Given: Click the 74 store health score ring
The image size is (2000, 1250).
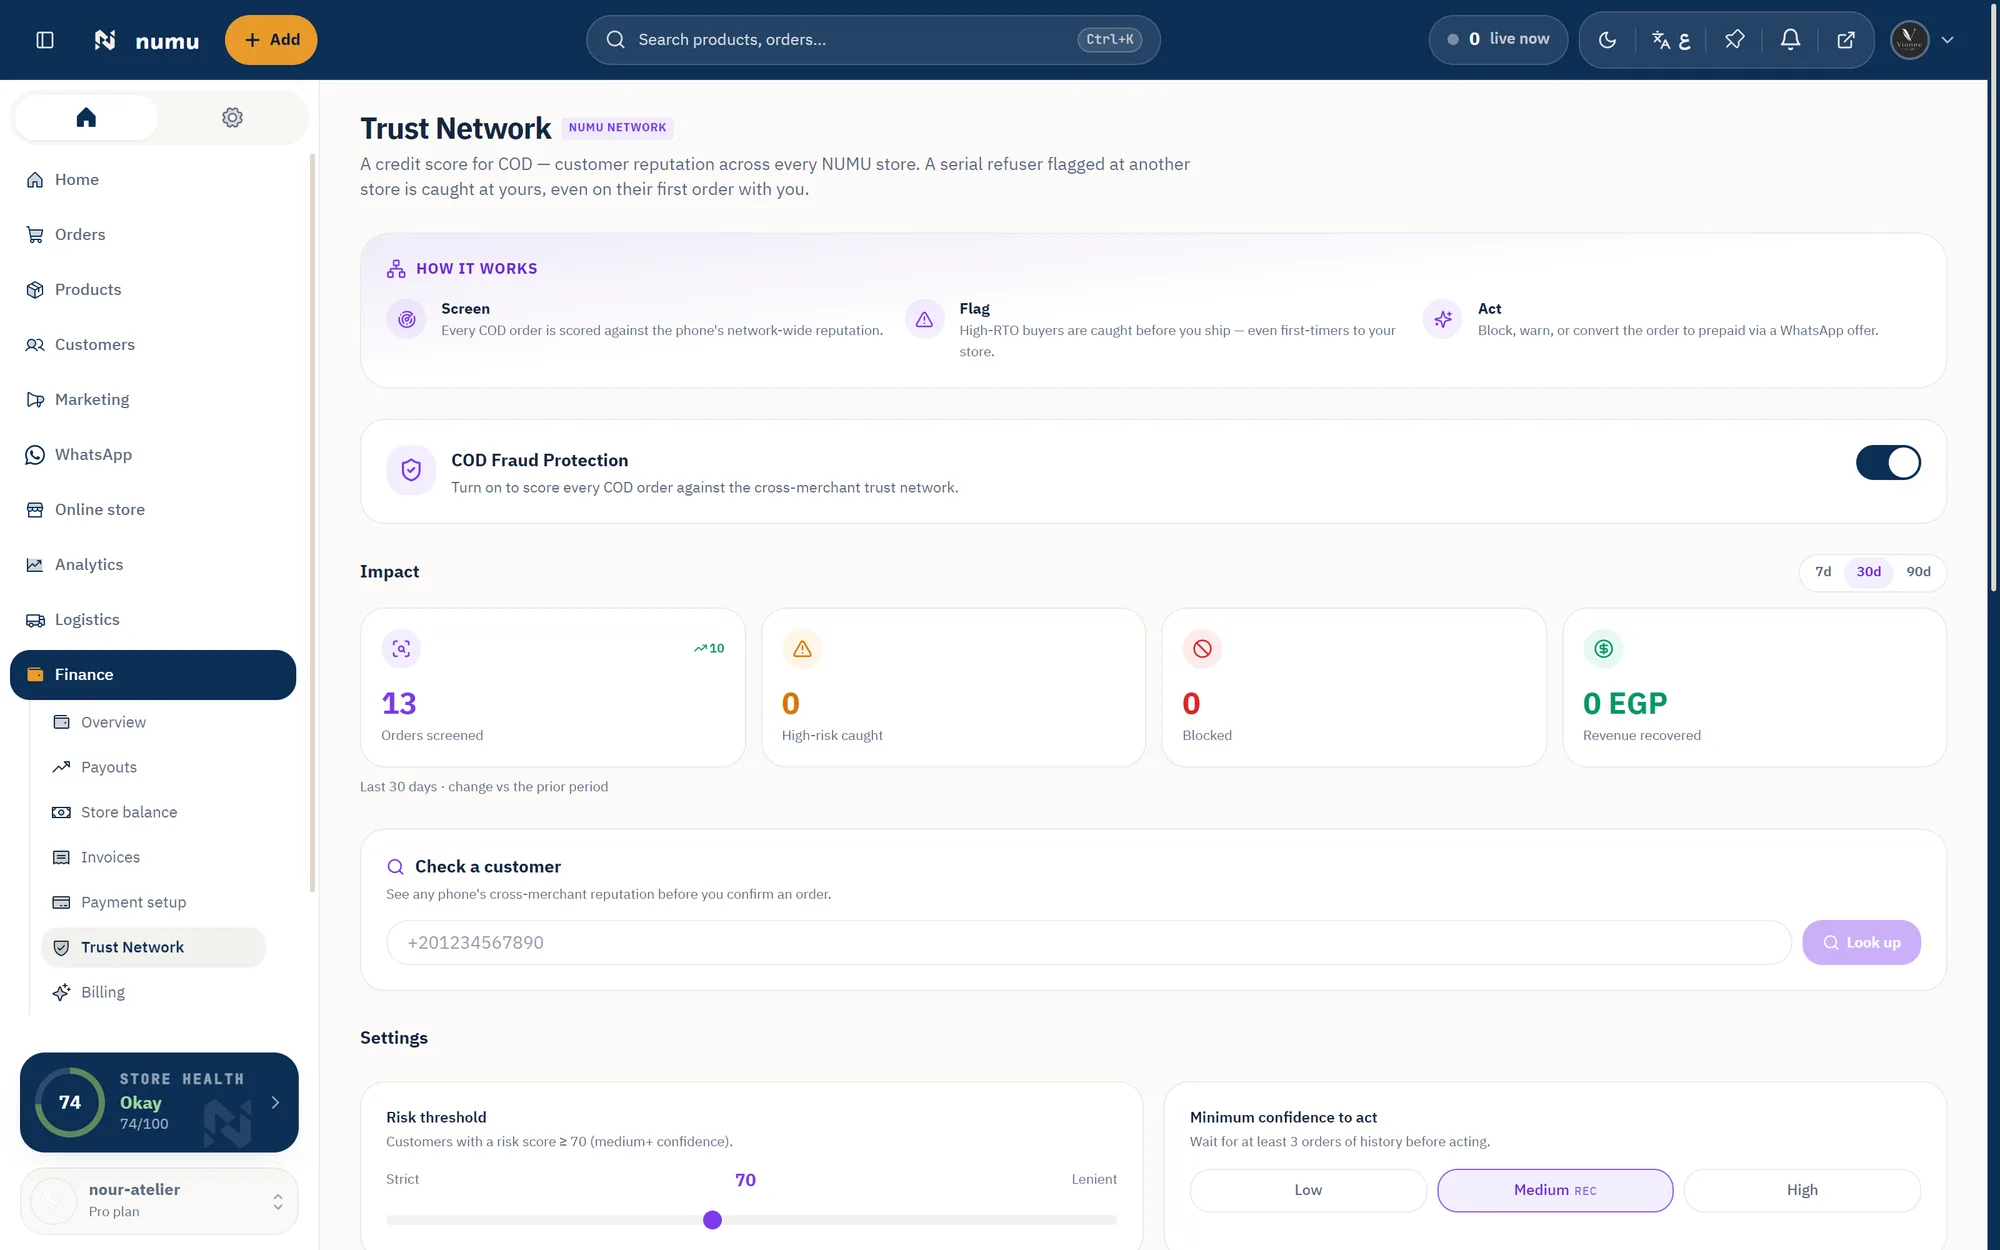Looking at the screenshot, I should [70, 1102].
